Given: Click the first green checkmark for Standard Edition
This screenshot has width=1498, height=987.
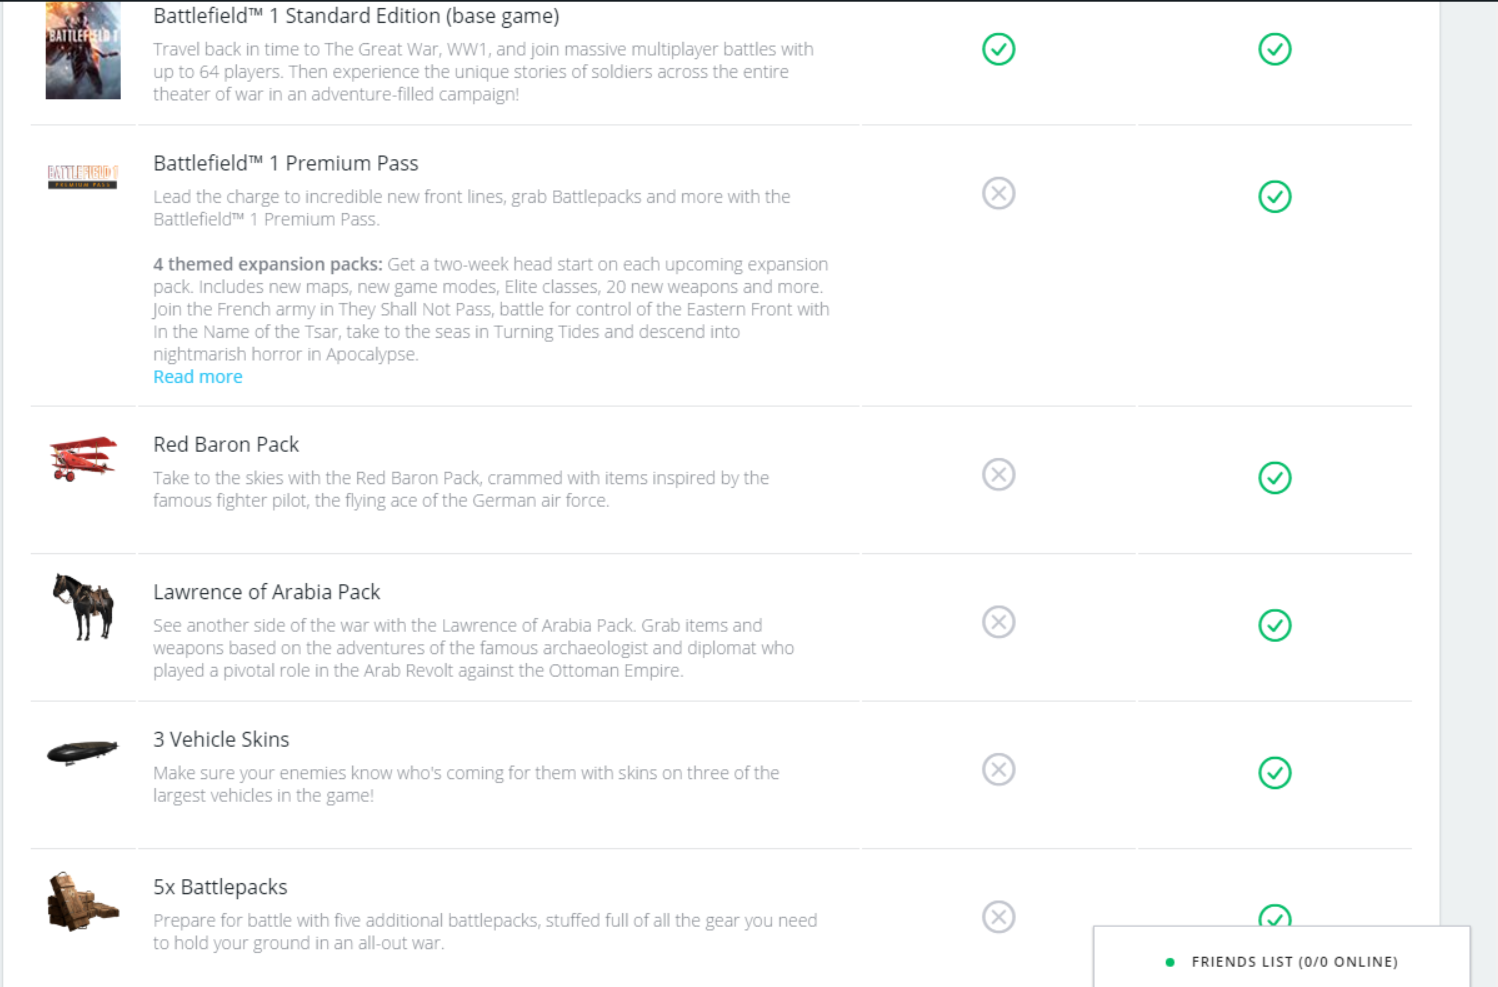Looking at the screenshot, I should click(x=998, y=49).
